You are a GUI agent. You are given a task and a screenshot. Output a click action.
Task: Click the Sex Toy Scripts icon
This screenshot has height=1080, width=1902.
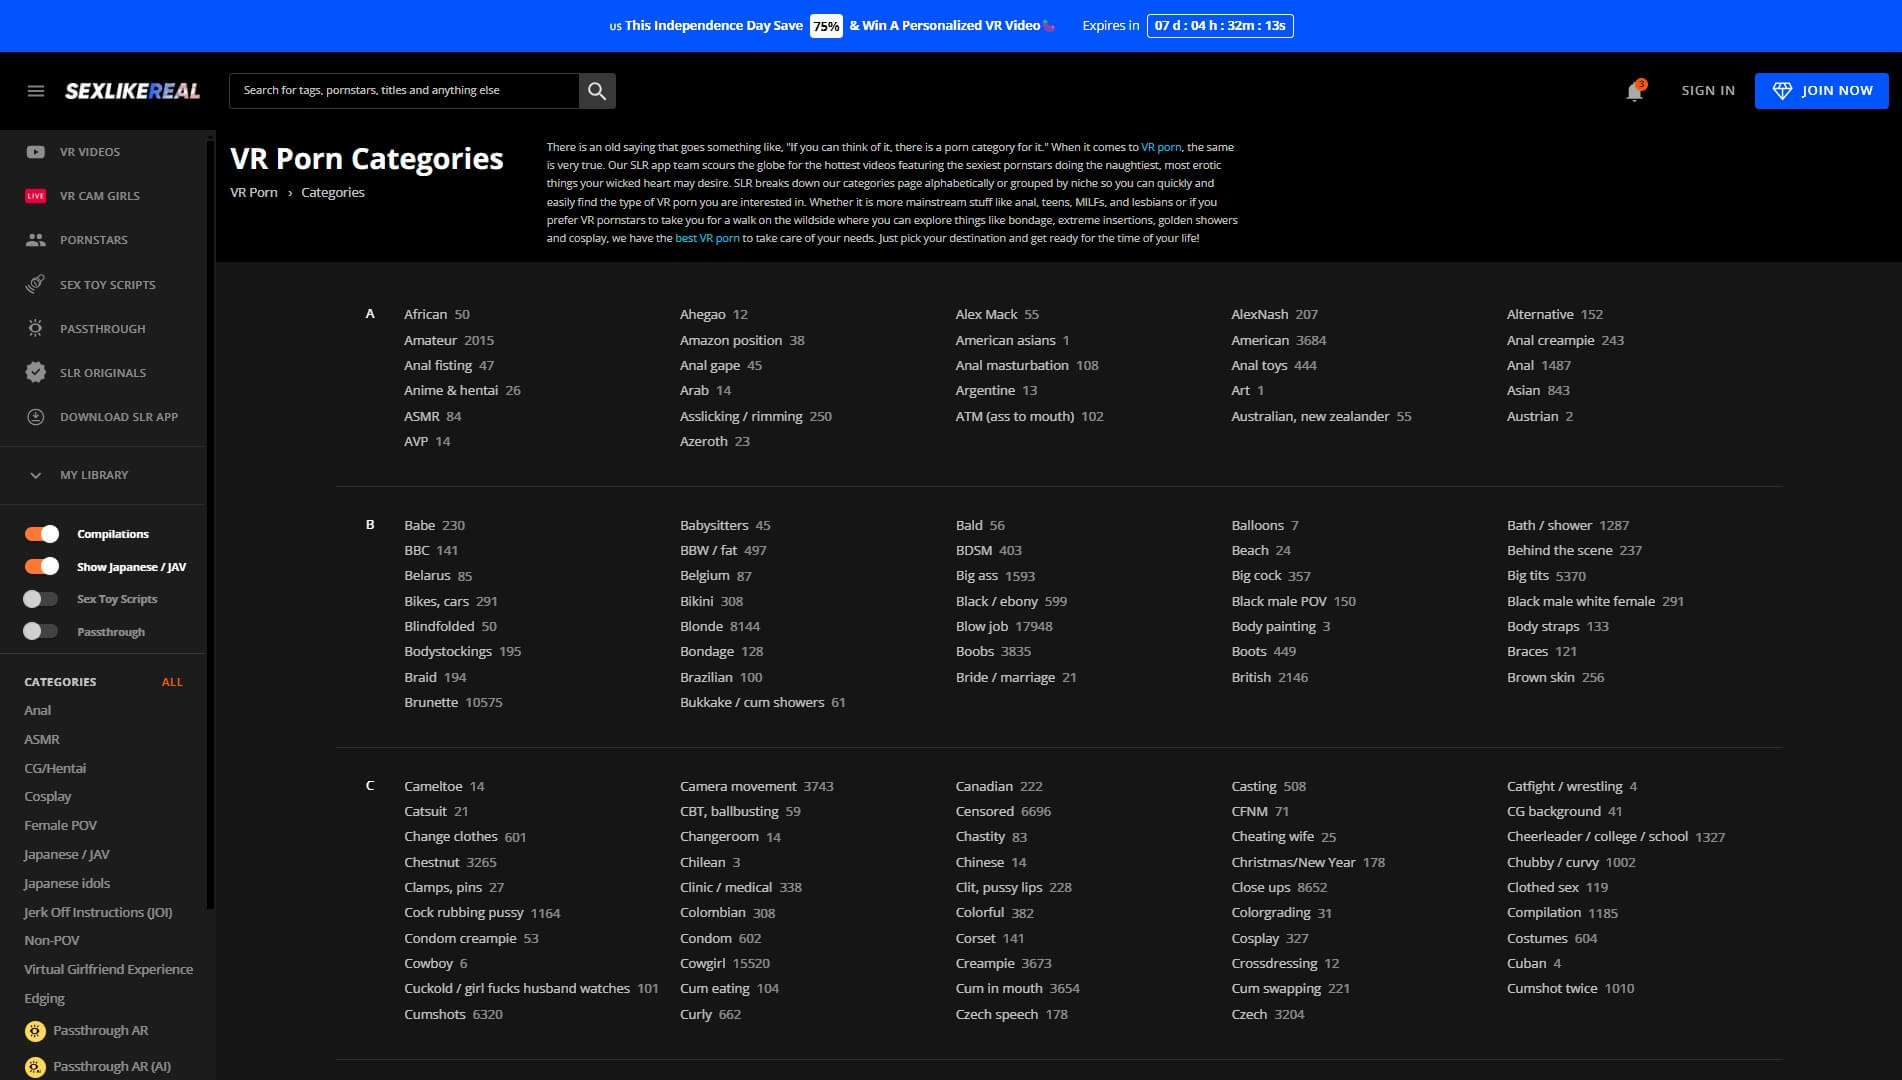click(x=36, y=284)
